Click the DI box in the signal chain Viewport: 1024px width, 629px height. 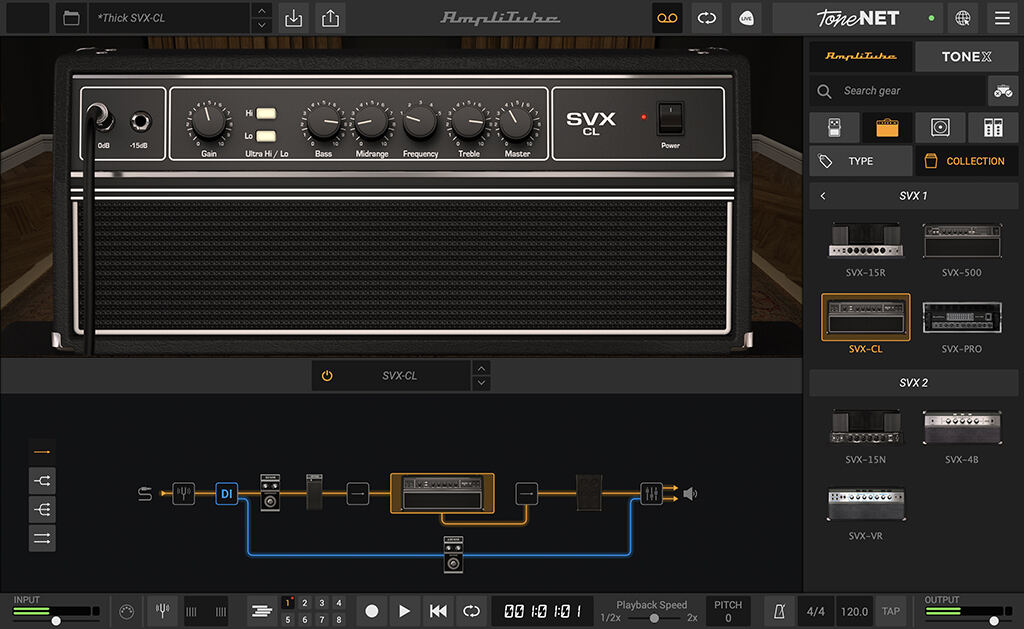click(x=227, y=493)
